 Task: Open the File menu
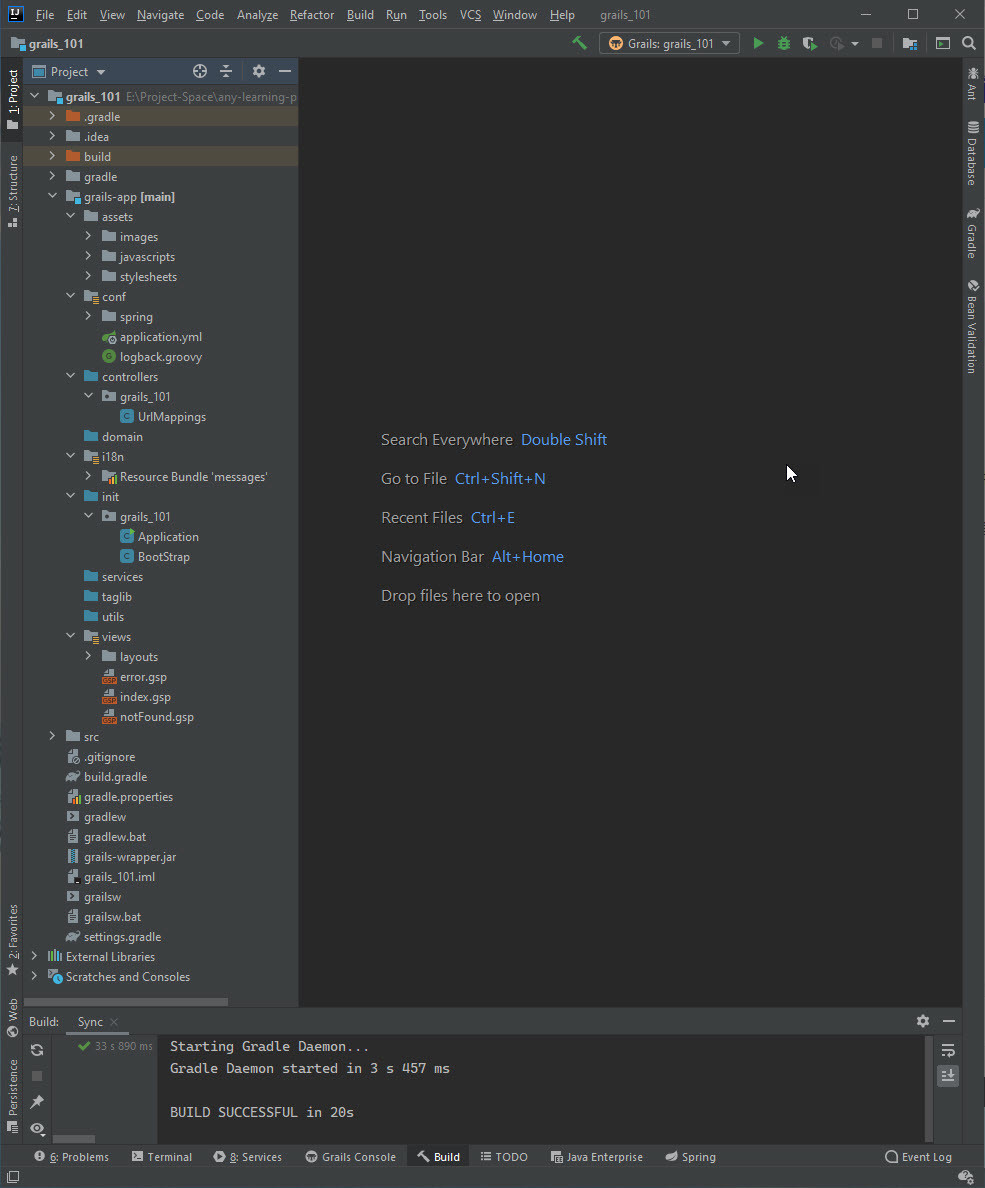[45, 14]
